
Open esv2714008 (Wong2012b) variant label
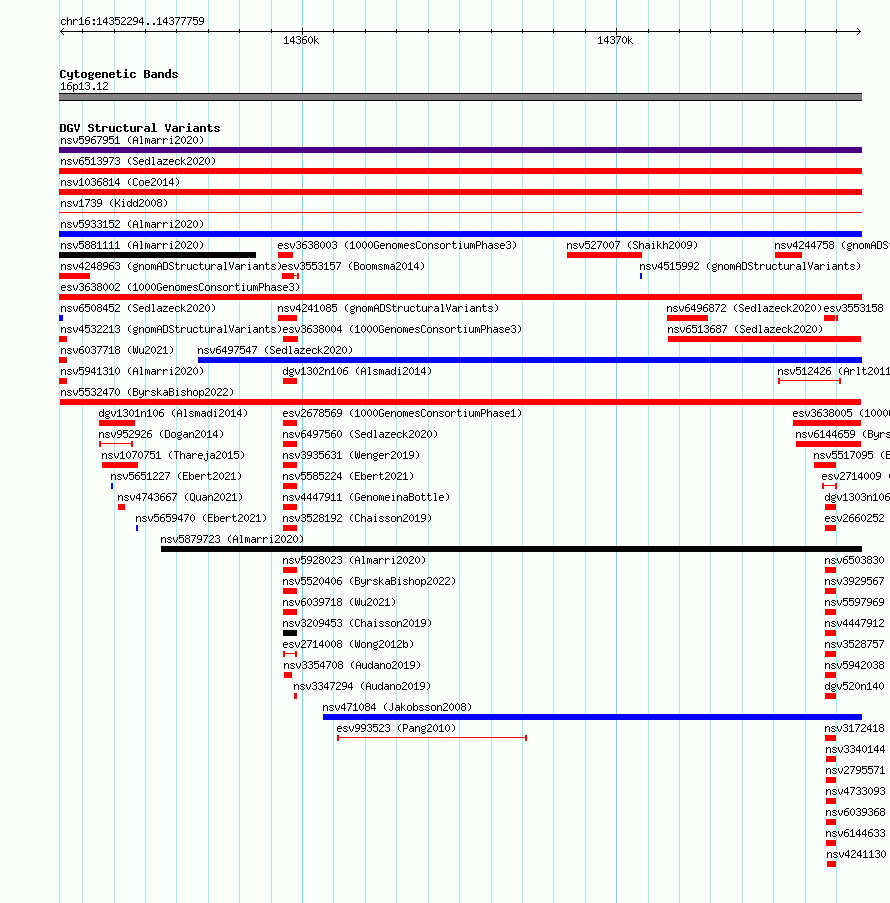pos(348,645)
